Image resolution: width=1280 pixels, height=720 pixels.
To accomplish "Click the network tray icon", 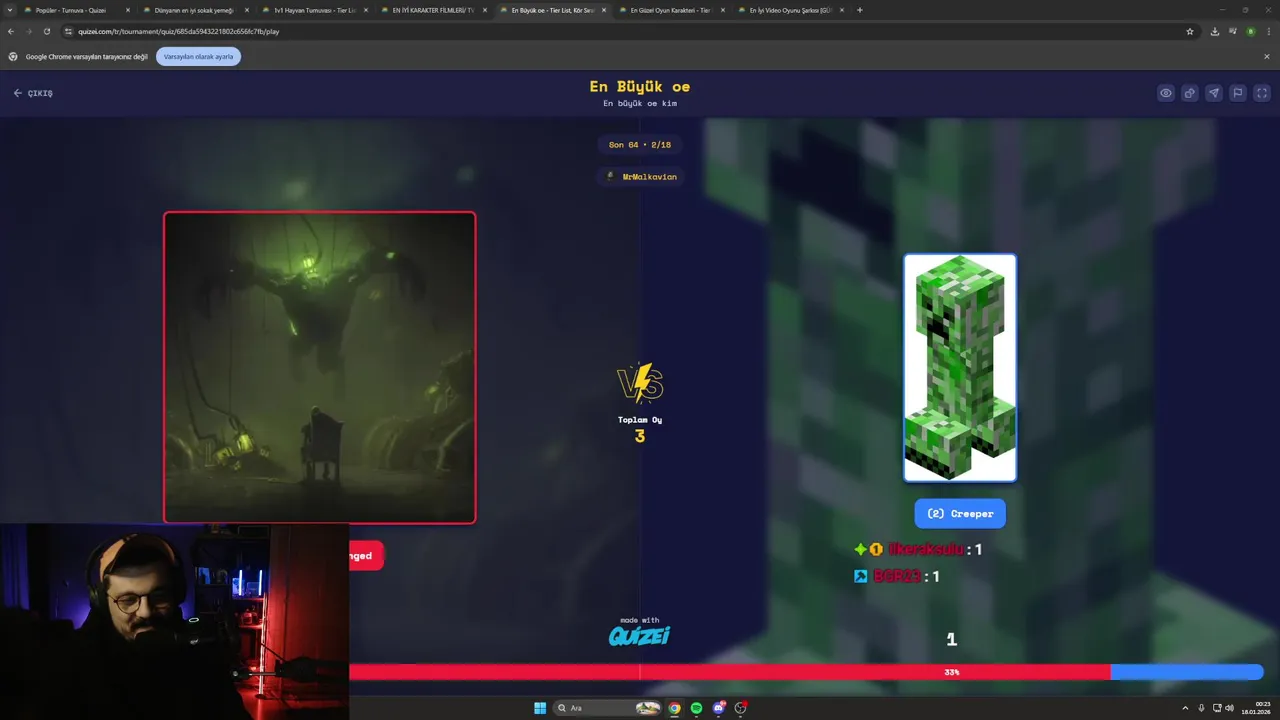I will click(1217, 708).
